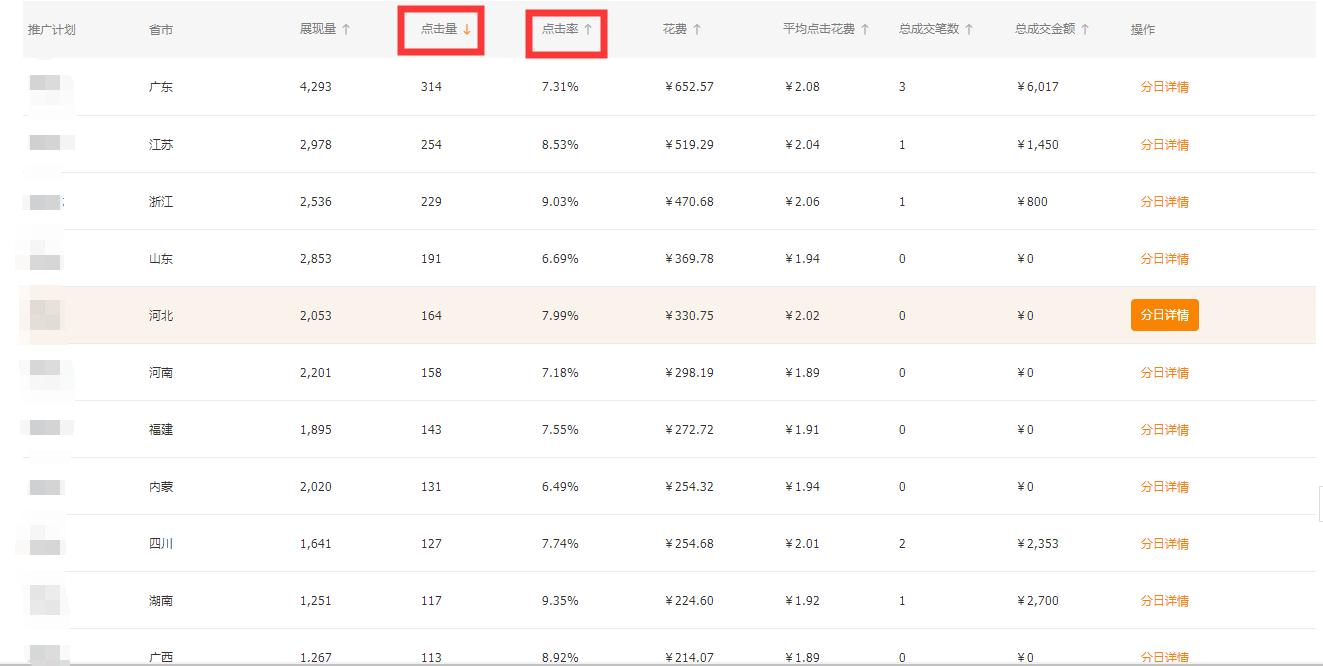Open daily details for the 四川 row
This screenshot has width=1323, height=666.
pyautogui.click(x=1165, y=543)
